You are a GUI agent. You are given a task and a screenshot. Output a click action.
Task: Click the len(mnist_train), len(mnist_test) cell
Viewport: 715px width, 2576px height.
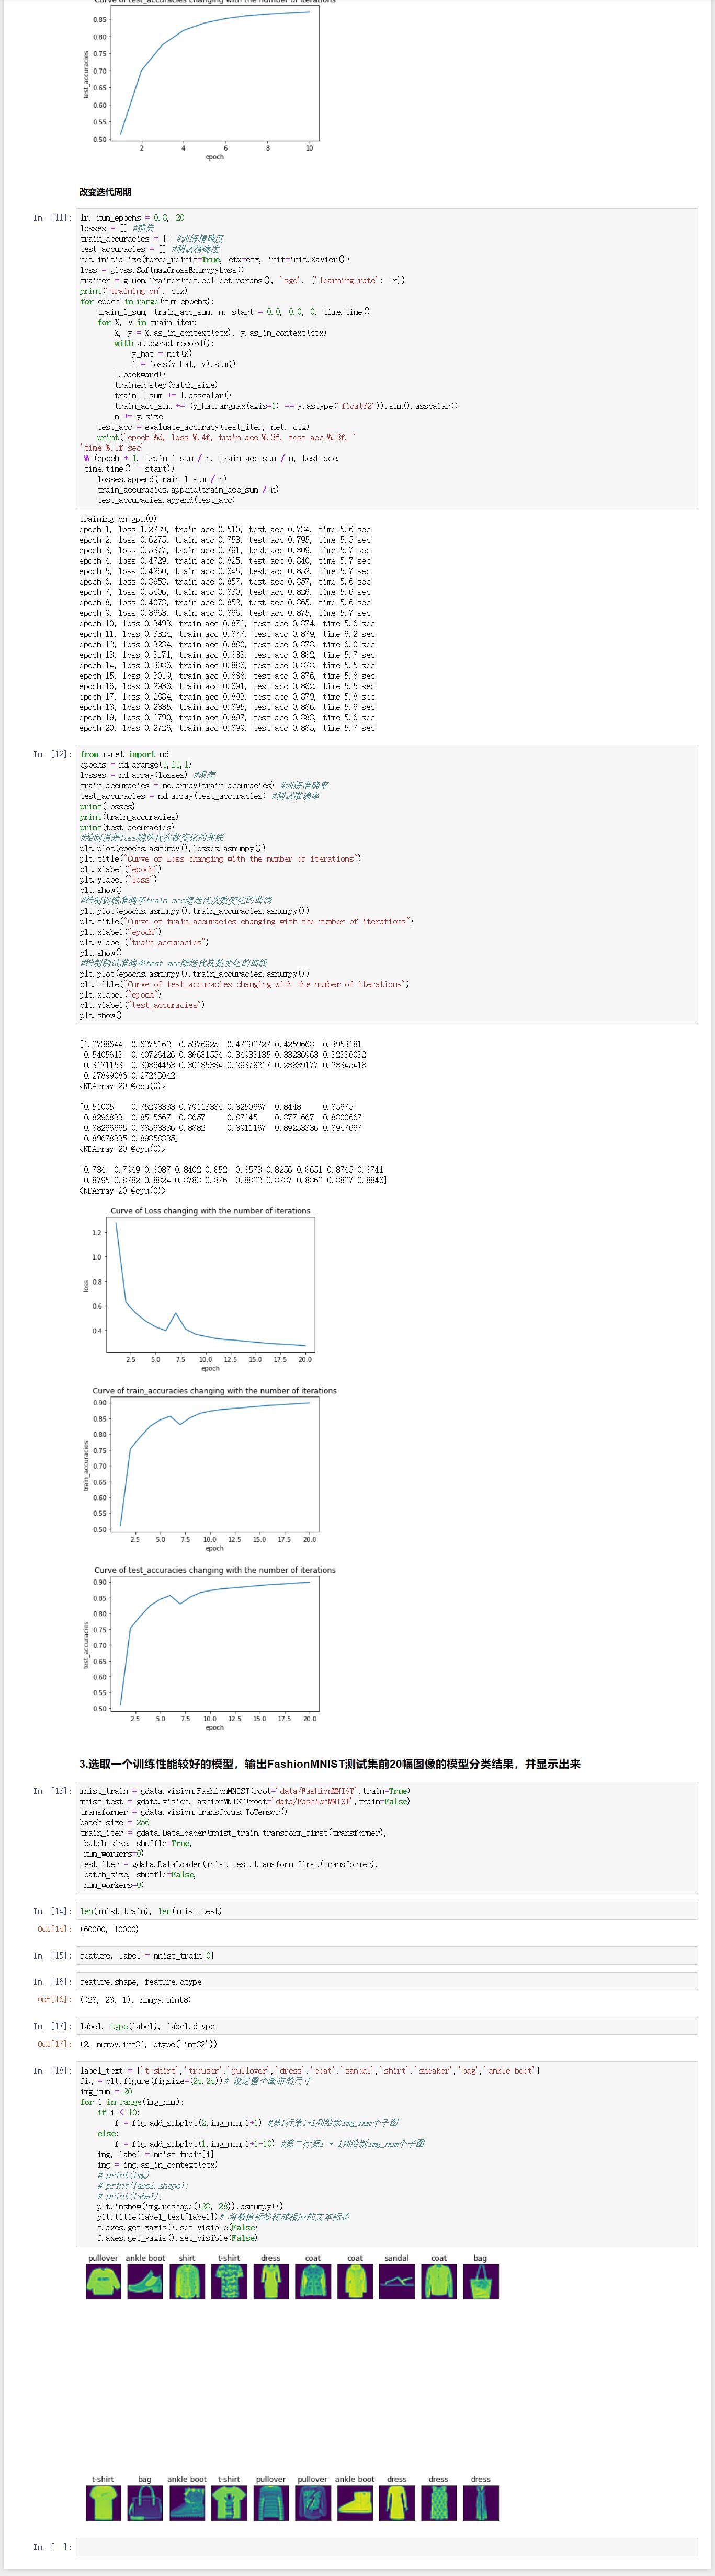(386, 1910)
